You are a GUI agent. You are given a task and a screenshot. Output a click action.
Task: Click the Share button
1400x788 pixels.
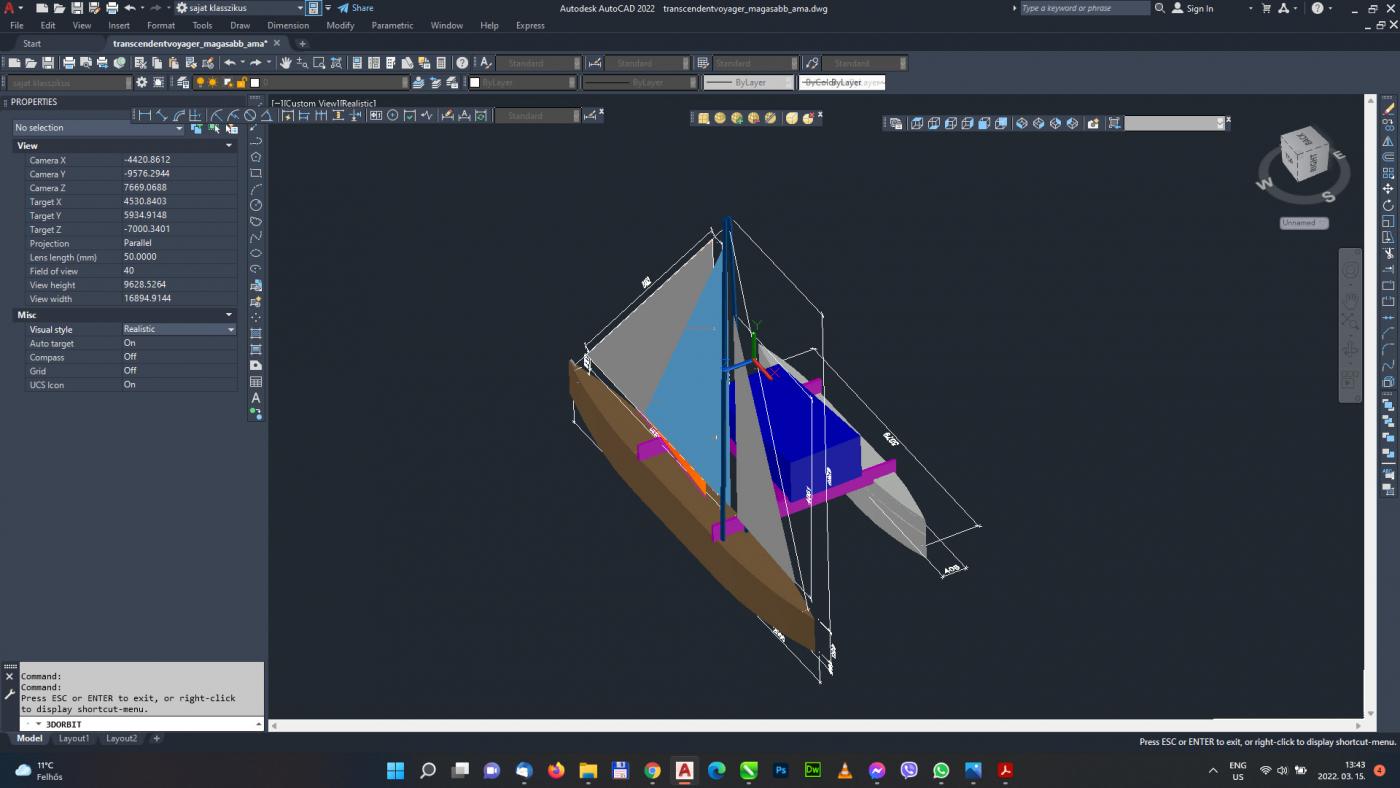click(355, 8)
